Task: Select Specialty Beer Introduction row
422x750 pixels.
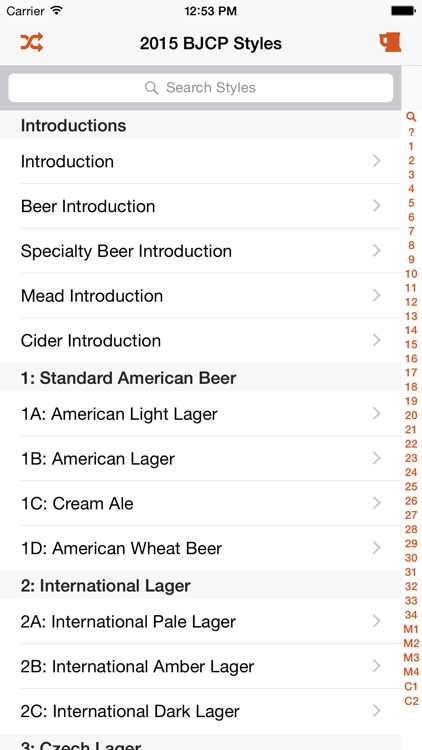Action: tap(200, 251)
